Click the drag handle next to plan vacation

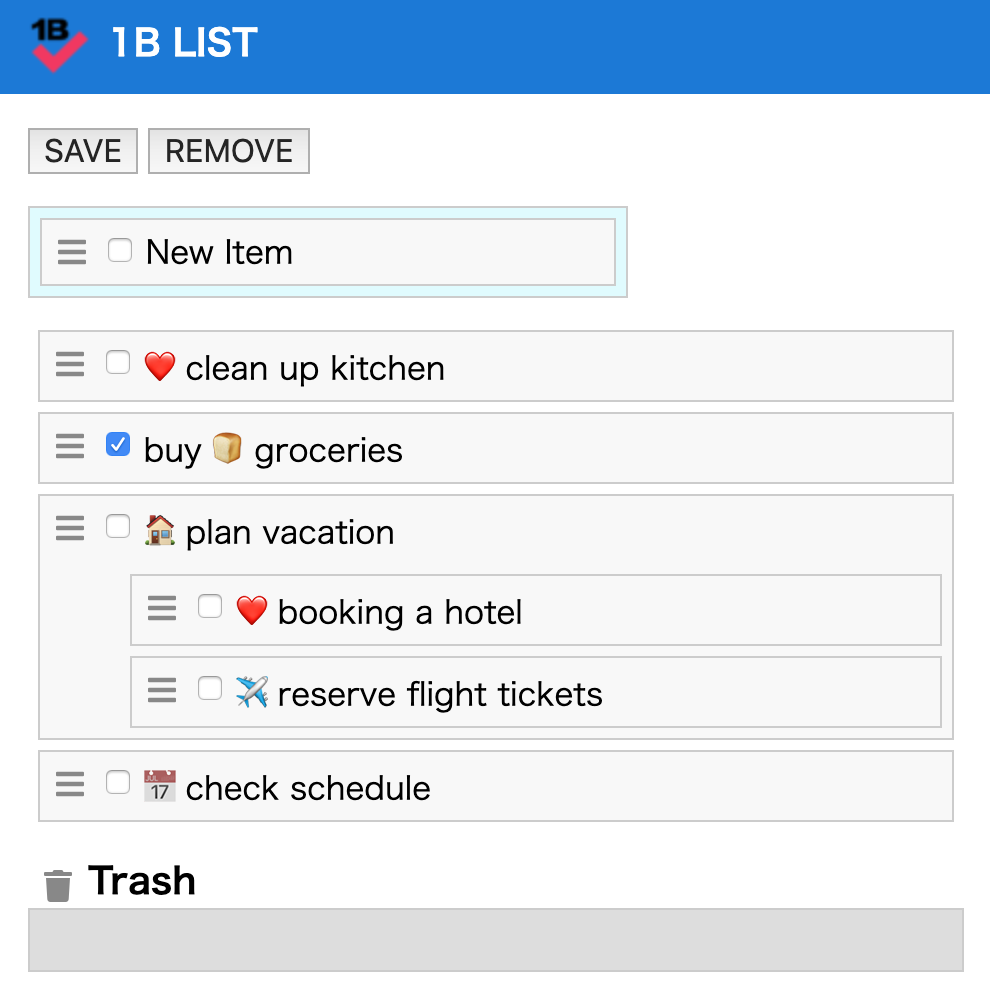[69, 529]
